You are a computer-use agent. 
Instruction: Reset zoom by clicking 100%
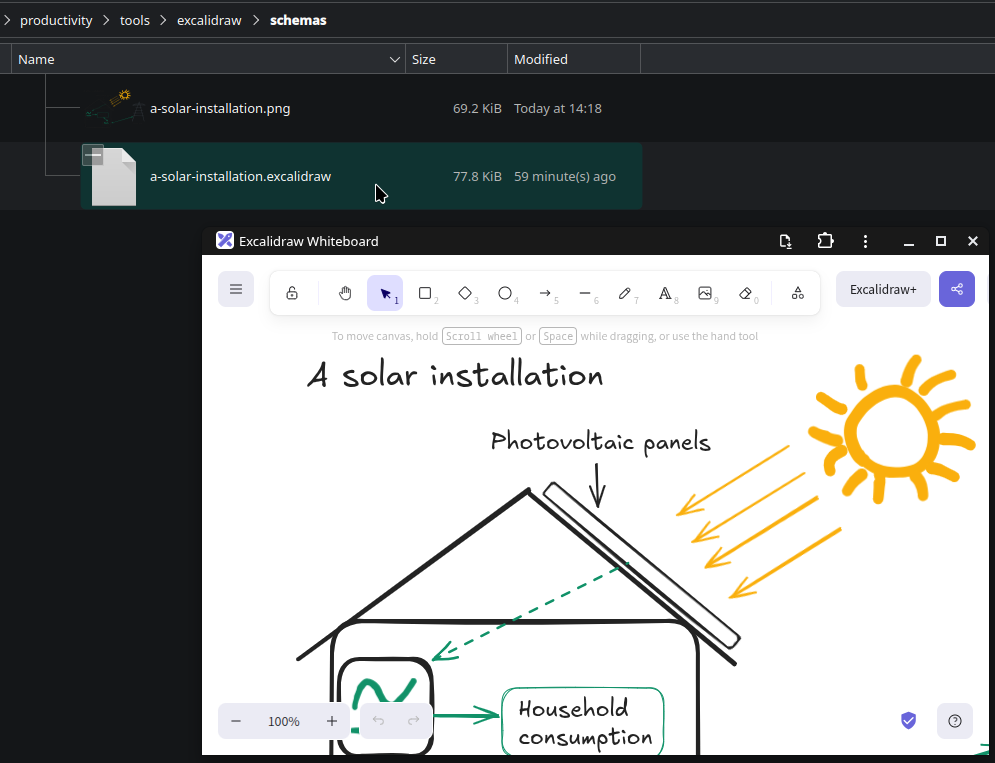tap(284, 721)
